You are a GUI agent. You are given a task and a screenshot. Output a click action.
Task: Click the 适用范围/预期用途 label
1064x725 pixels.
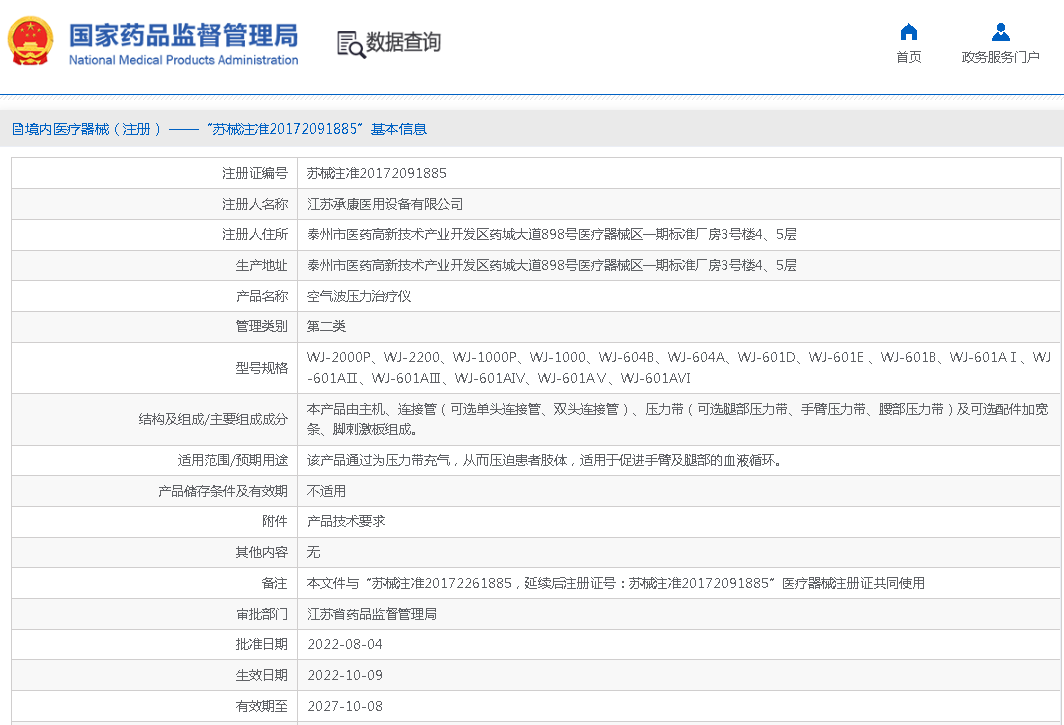[233, 460]
